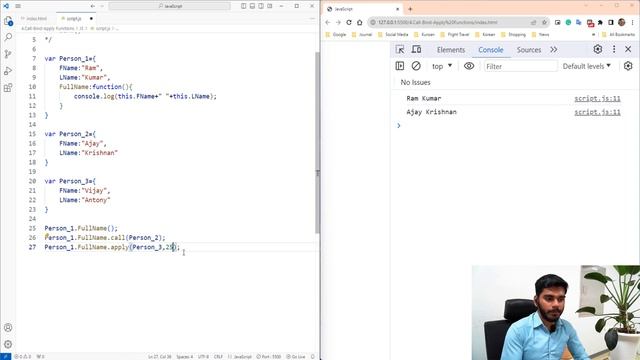Switch to the Console tab in DevTools
The height and width of the screenshot is (360, 640).
tap(491, 50)
